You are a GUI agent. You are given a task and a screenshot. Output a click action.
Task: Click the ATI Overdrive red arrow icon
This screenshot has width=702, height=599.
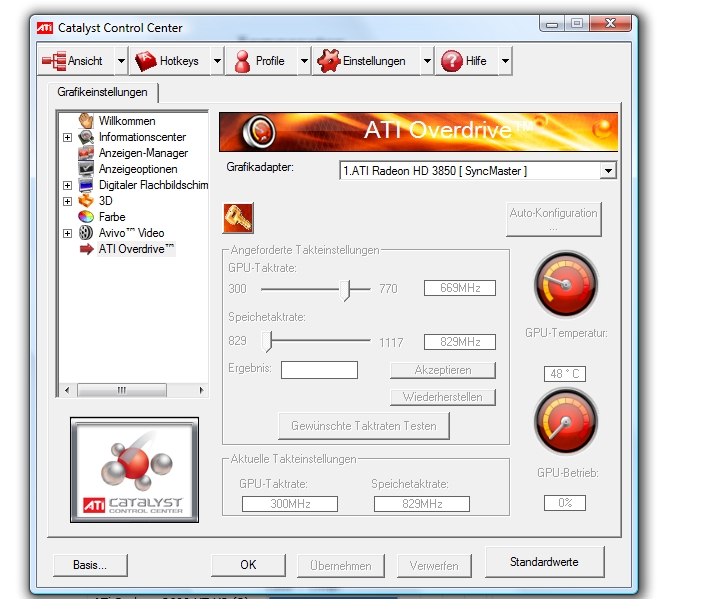[x=86, y=249]
